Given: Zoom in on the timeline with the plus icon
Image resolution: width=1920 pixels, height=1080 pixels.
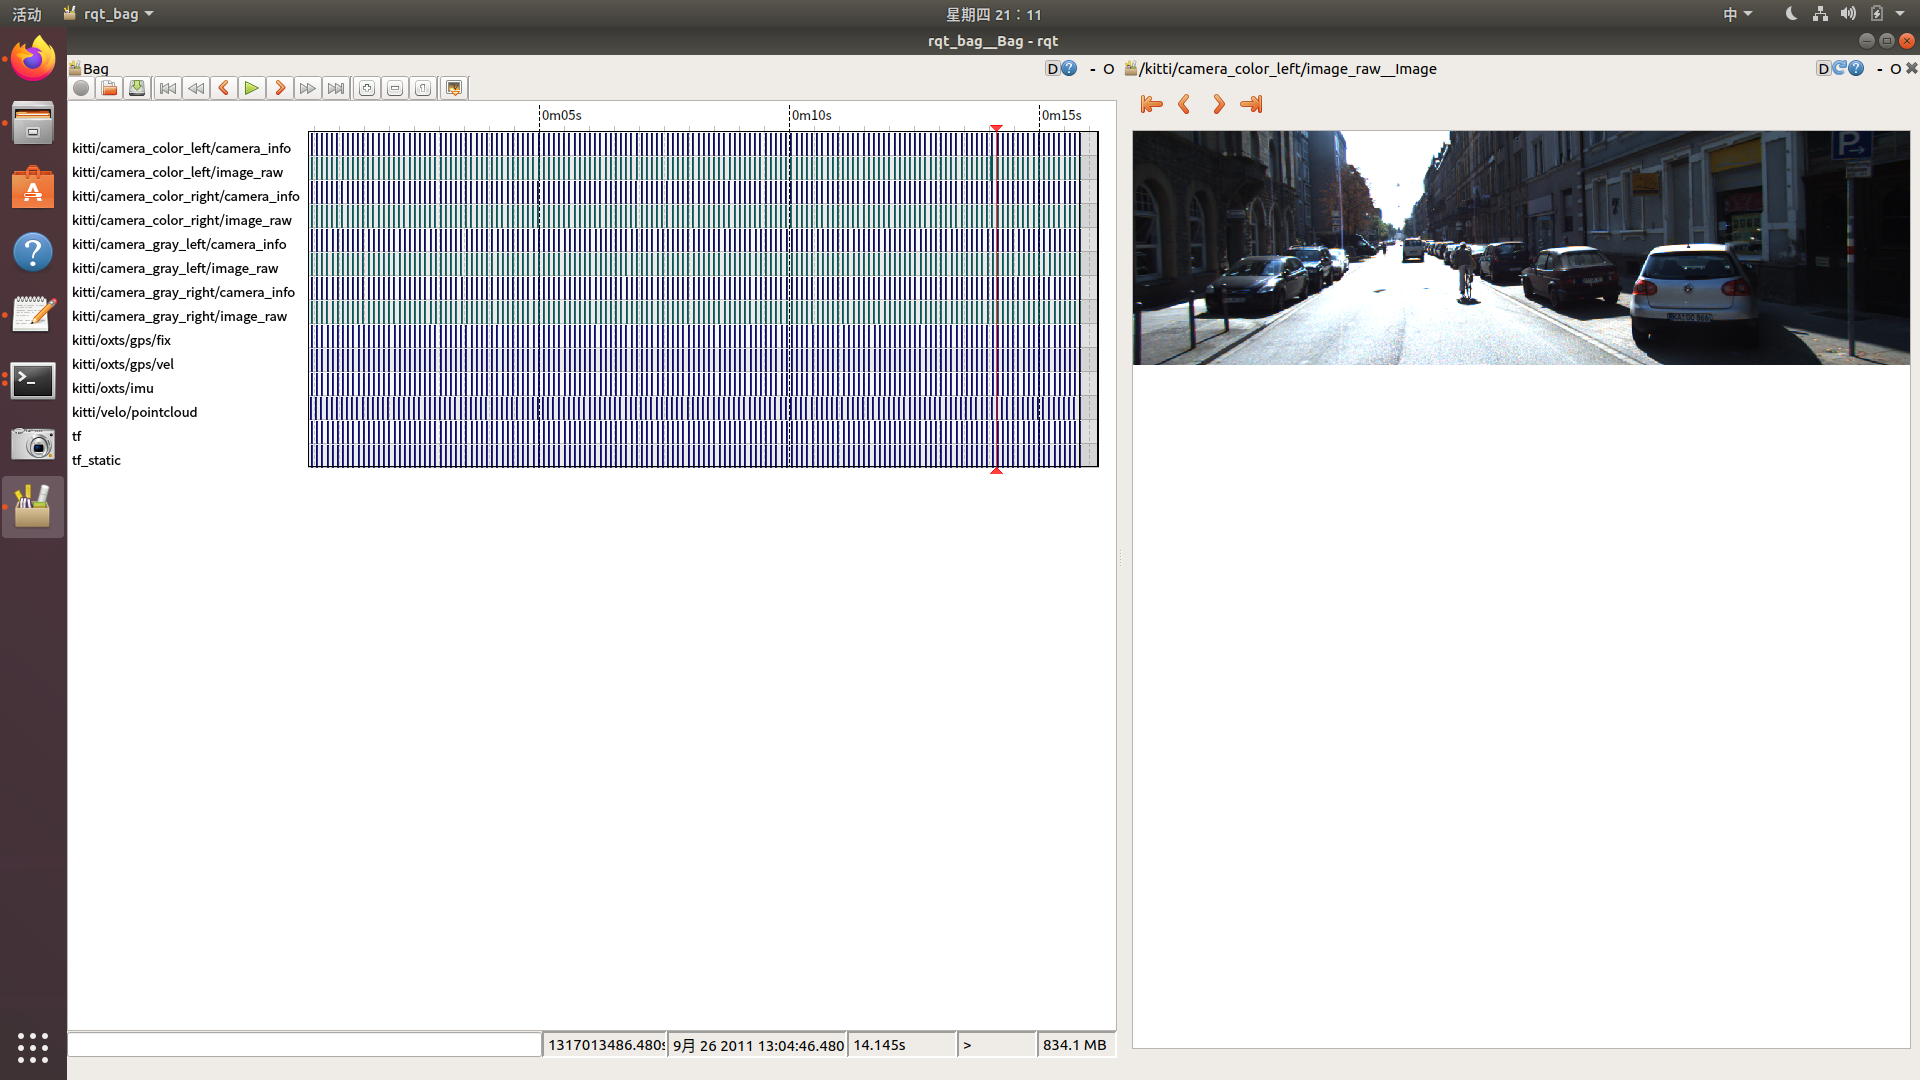Looking at the screenshot, I should [x=366, y=88].
